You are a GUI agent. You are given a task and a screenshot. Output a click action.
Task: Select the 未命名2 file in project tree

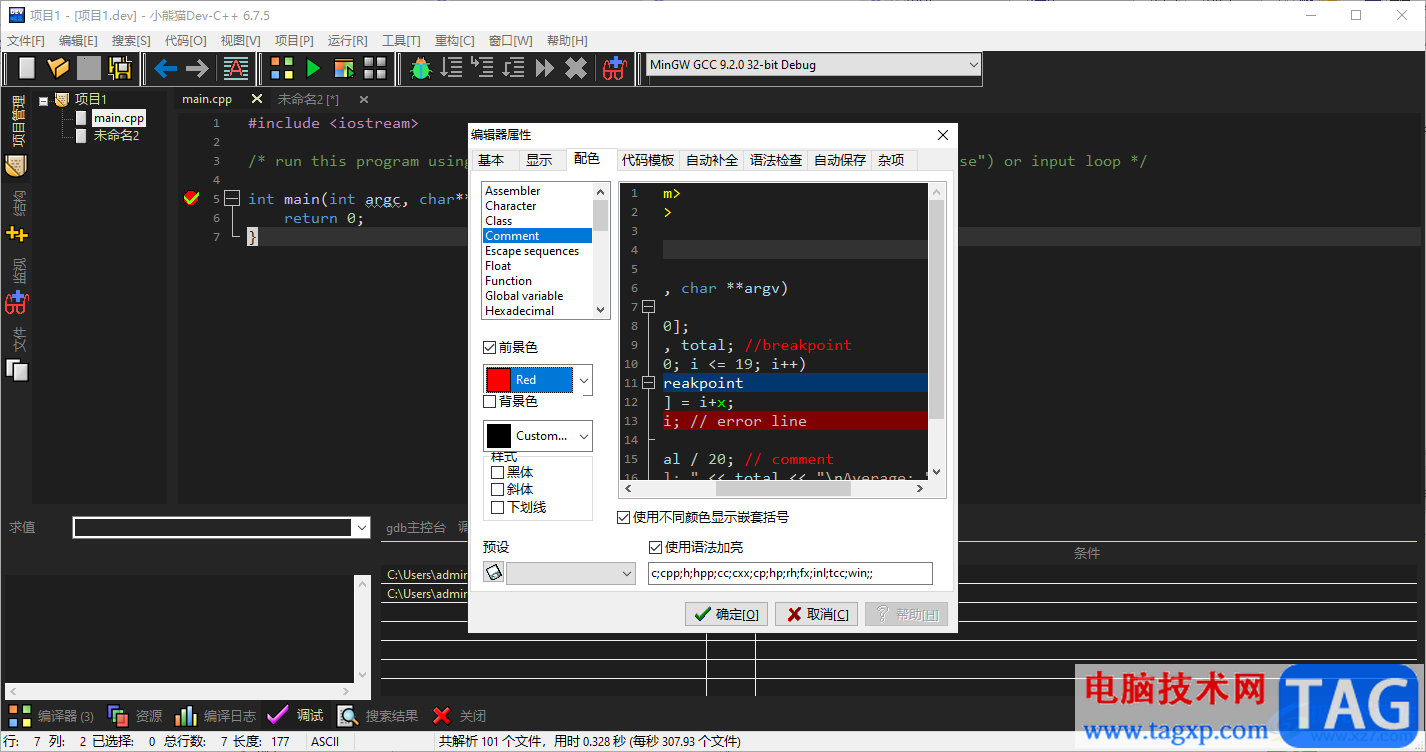[x=116, y=135]
